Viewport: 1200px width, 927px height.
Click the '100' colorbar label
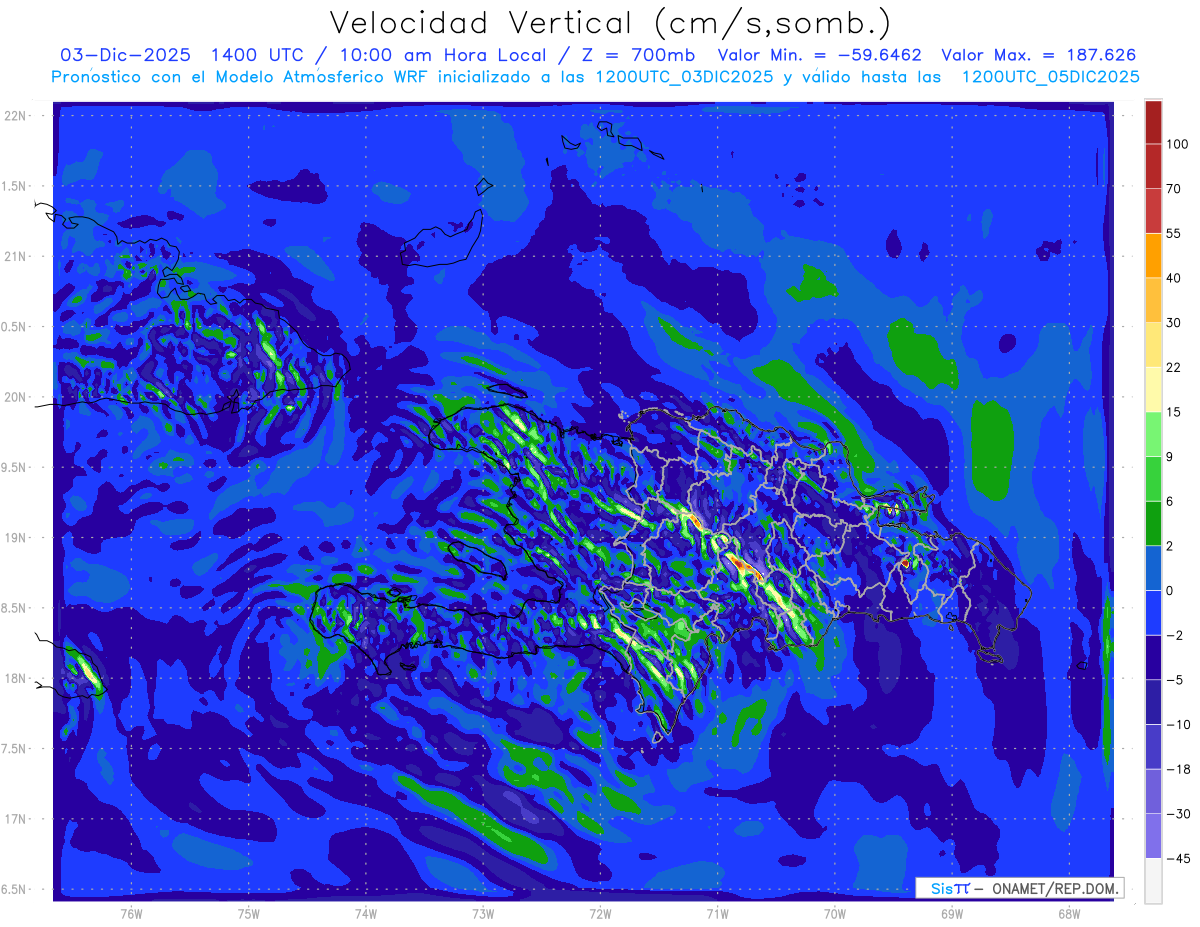(x=1178, y=144)
